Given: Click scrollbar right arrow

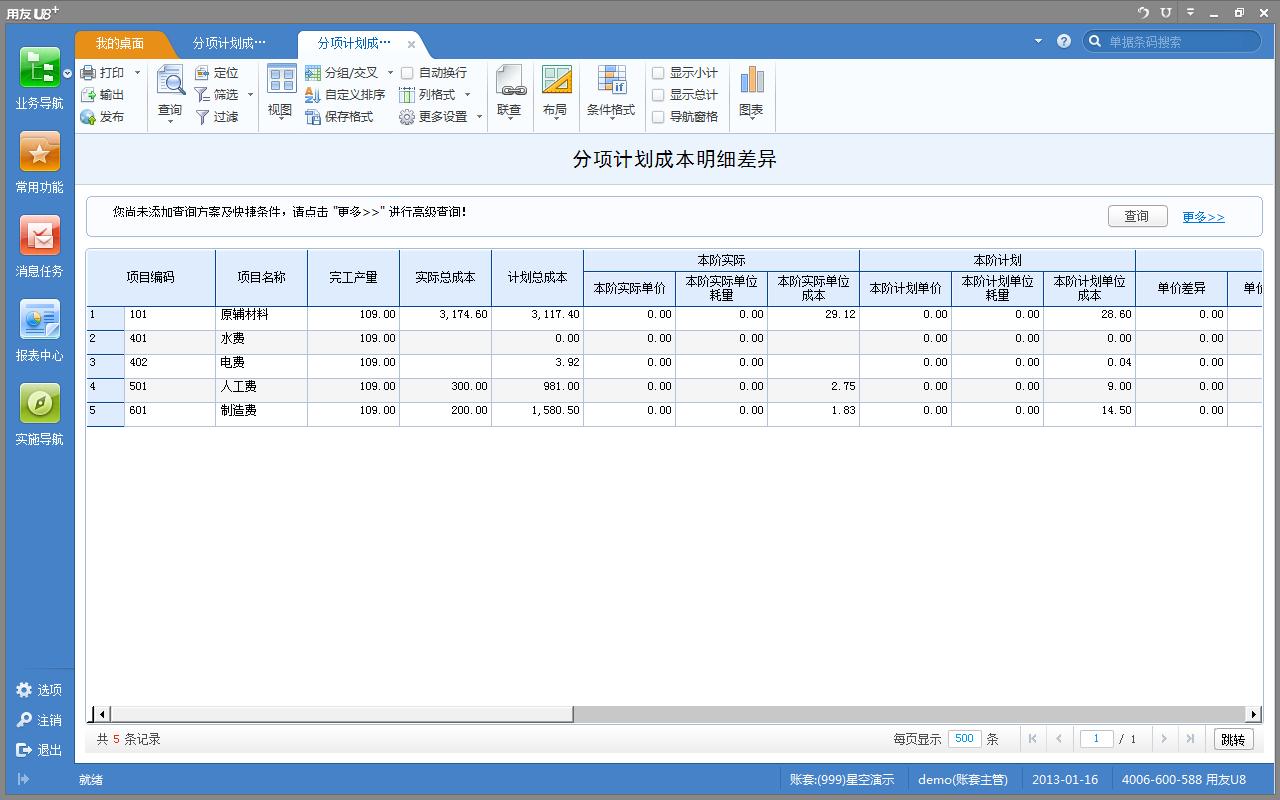Looking at the screenshot, I should click(1253, 714).
